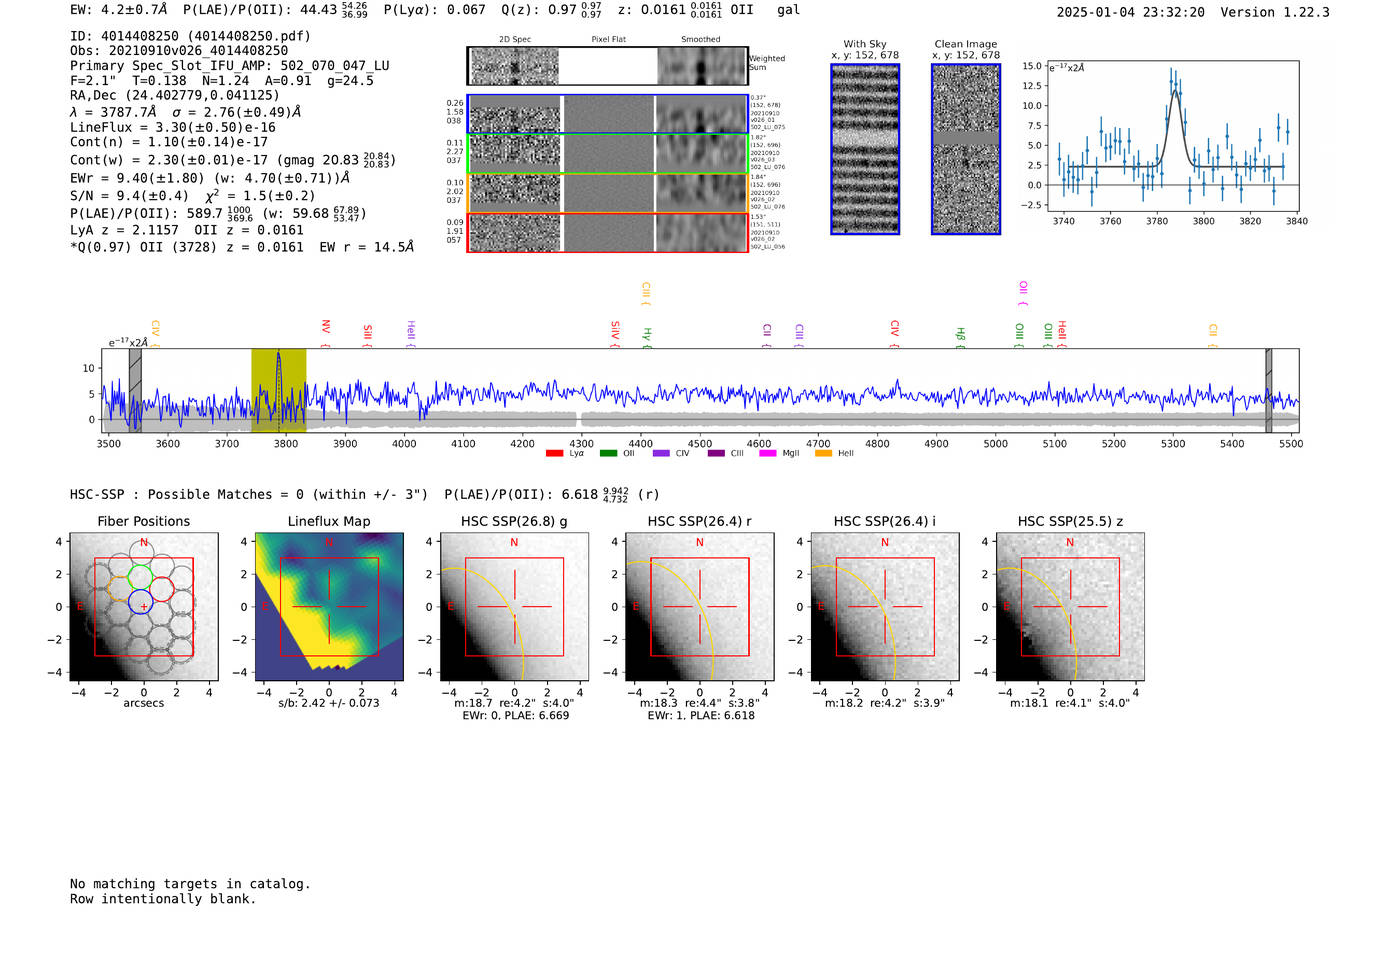Viewport: 1400px width, 953px height.
Task: Click the m:18.1 re:4.1" s:4.0" caption
Action: coord(1070,703)
